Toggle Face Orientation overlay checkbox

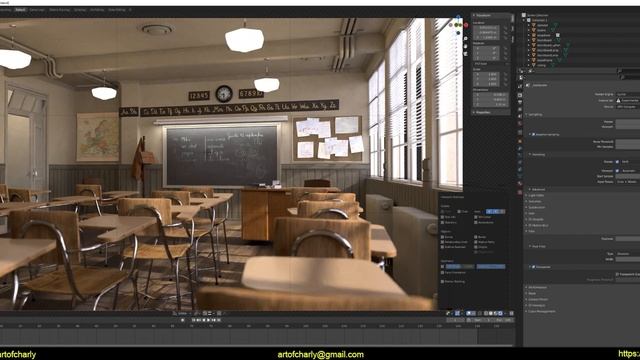(442, 272)
